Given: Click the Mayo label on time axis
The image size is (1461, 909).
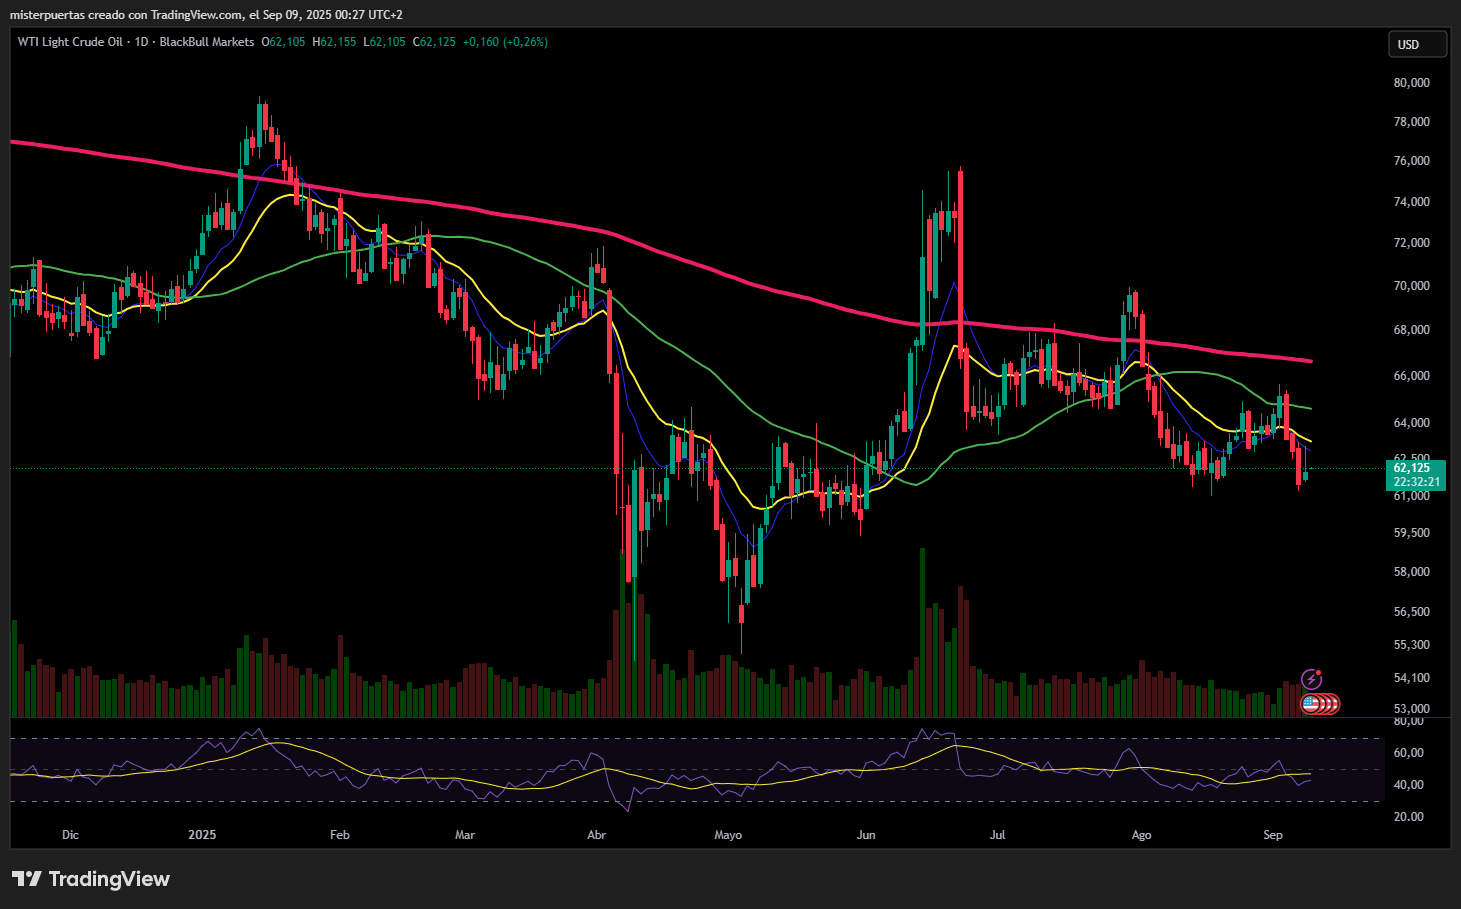Looking at the screenshot, I should pyautogui.click(x=728, y=835).
